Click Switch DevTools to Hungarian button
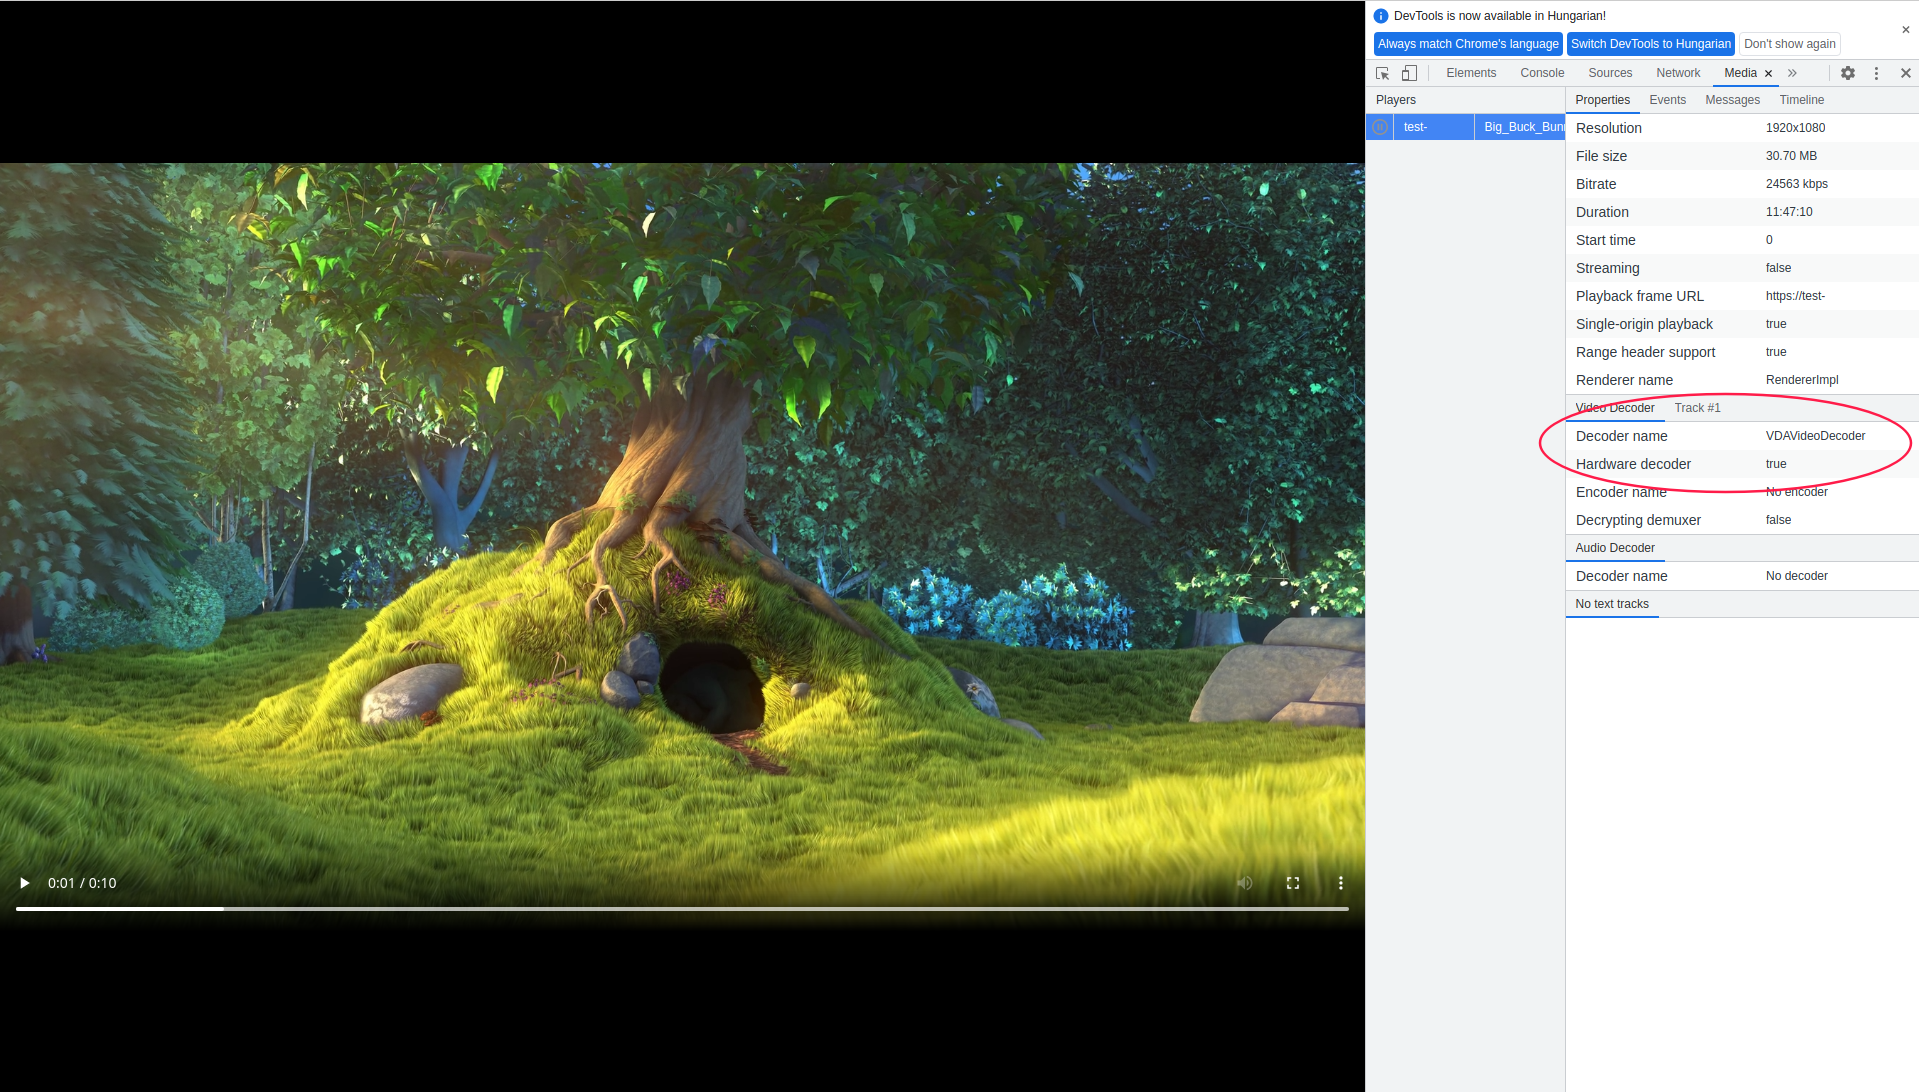 (1650, 44)
